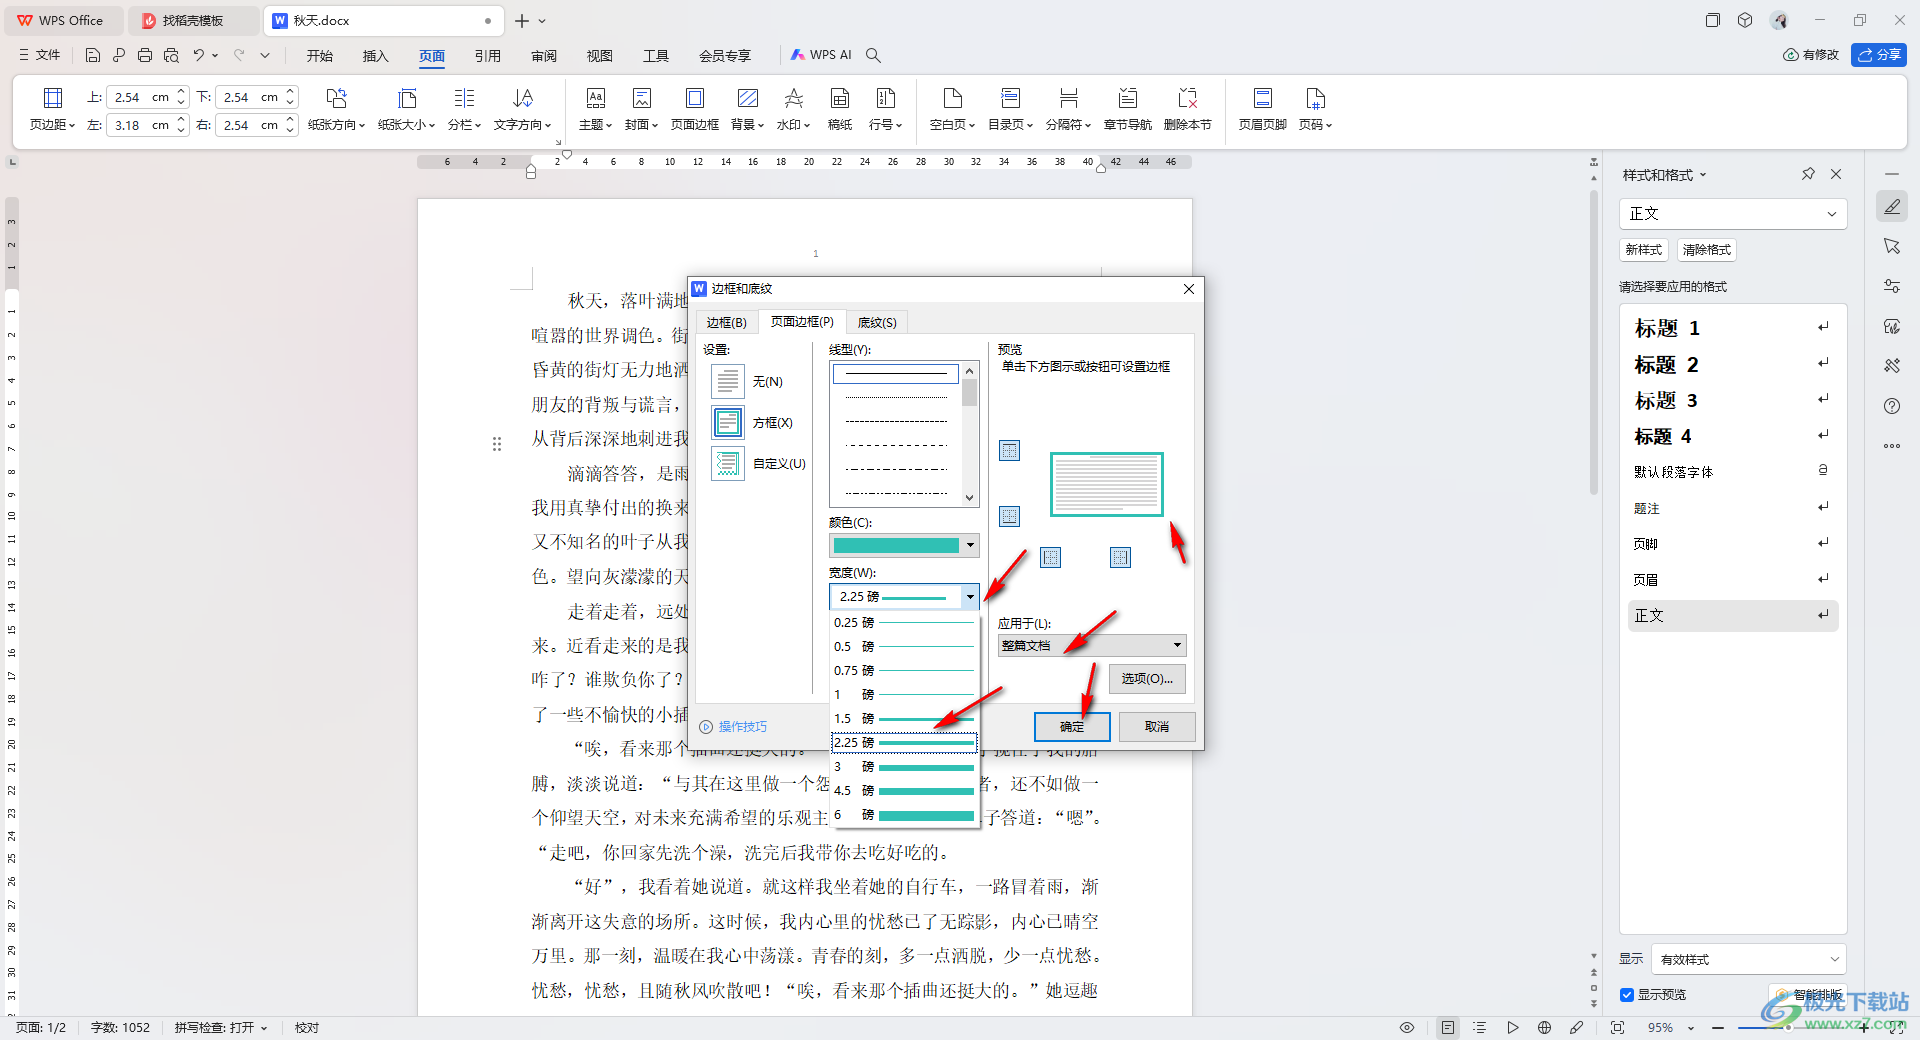Open the 封面 cover page tool
The width and height of the screenshot is (1920, 1040).
pos(641,109)
